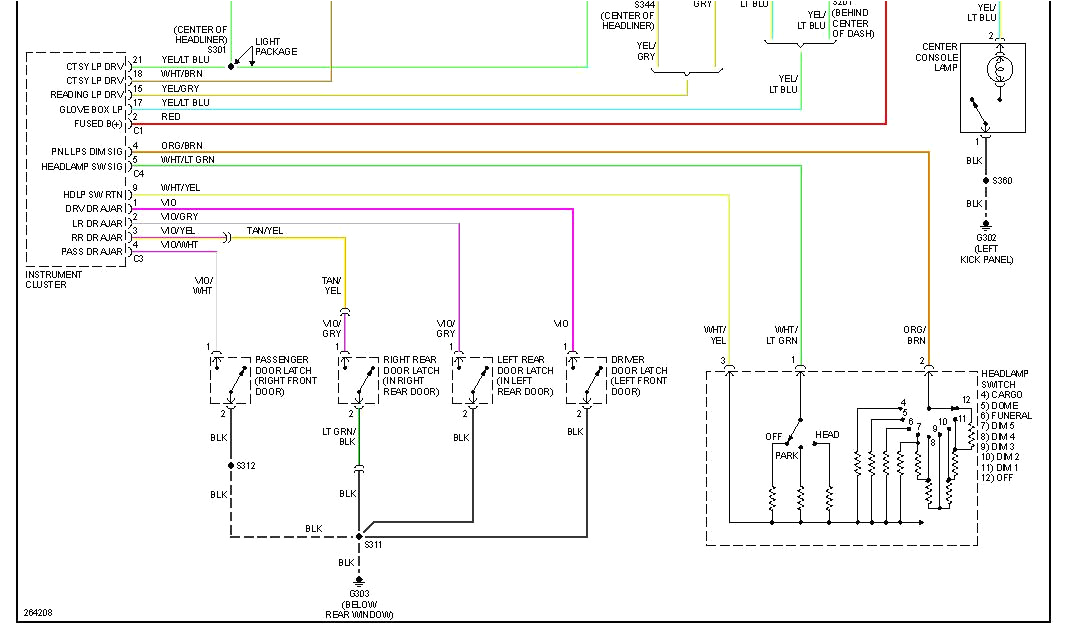
Task: Click the HEADLAMP SW SIG pin 5 terminal
Action: (129, 165)
